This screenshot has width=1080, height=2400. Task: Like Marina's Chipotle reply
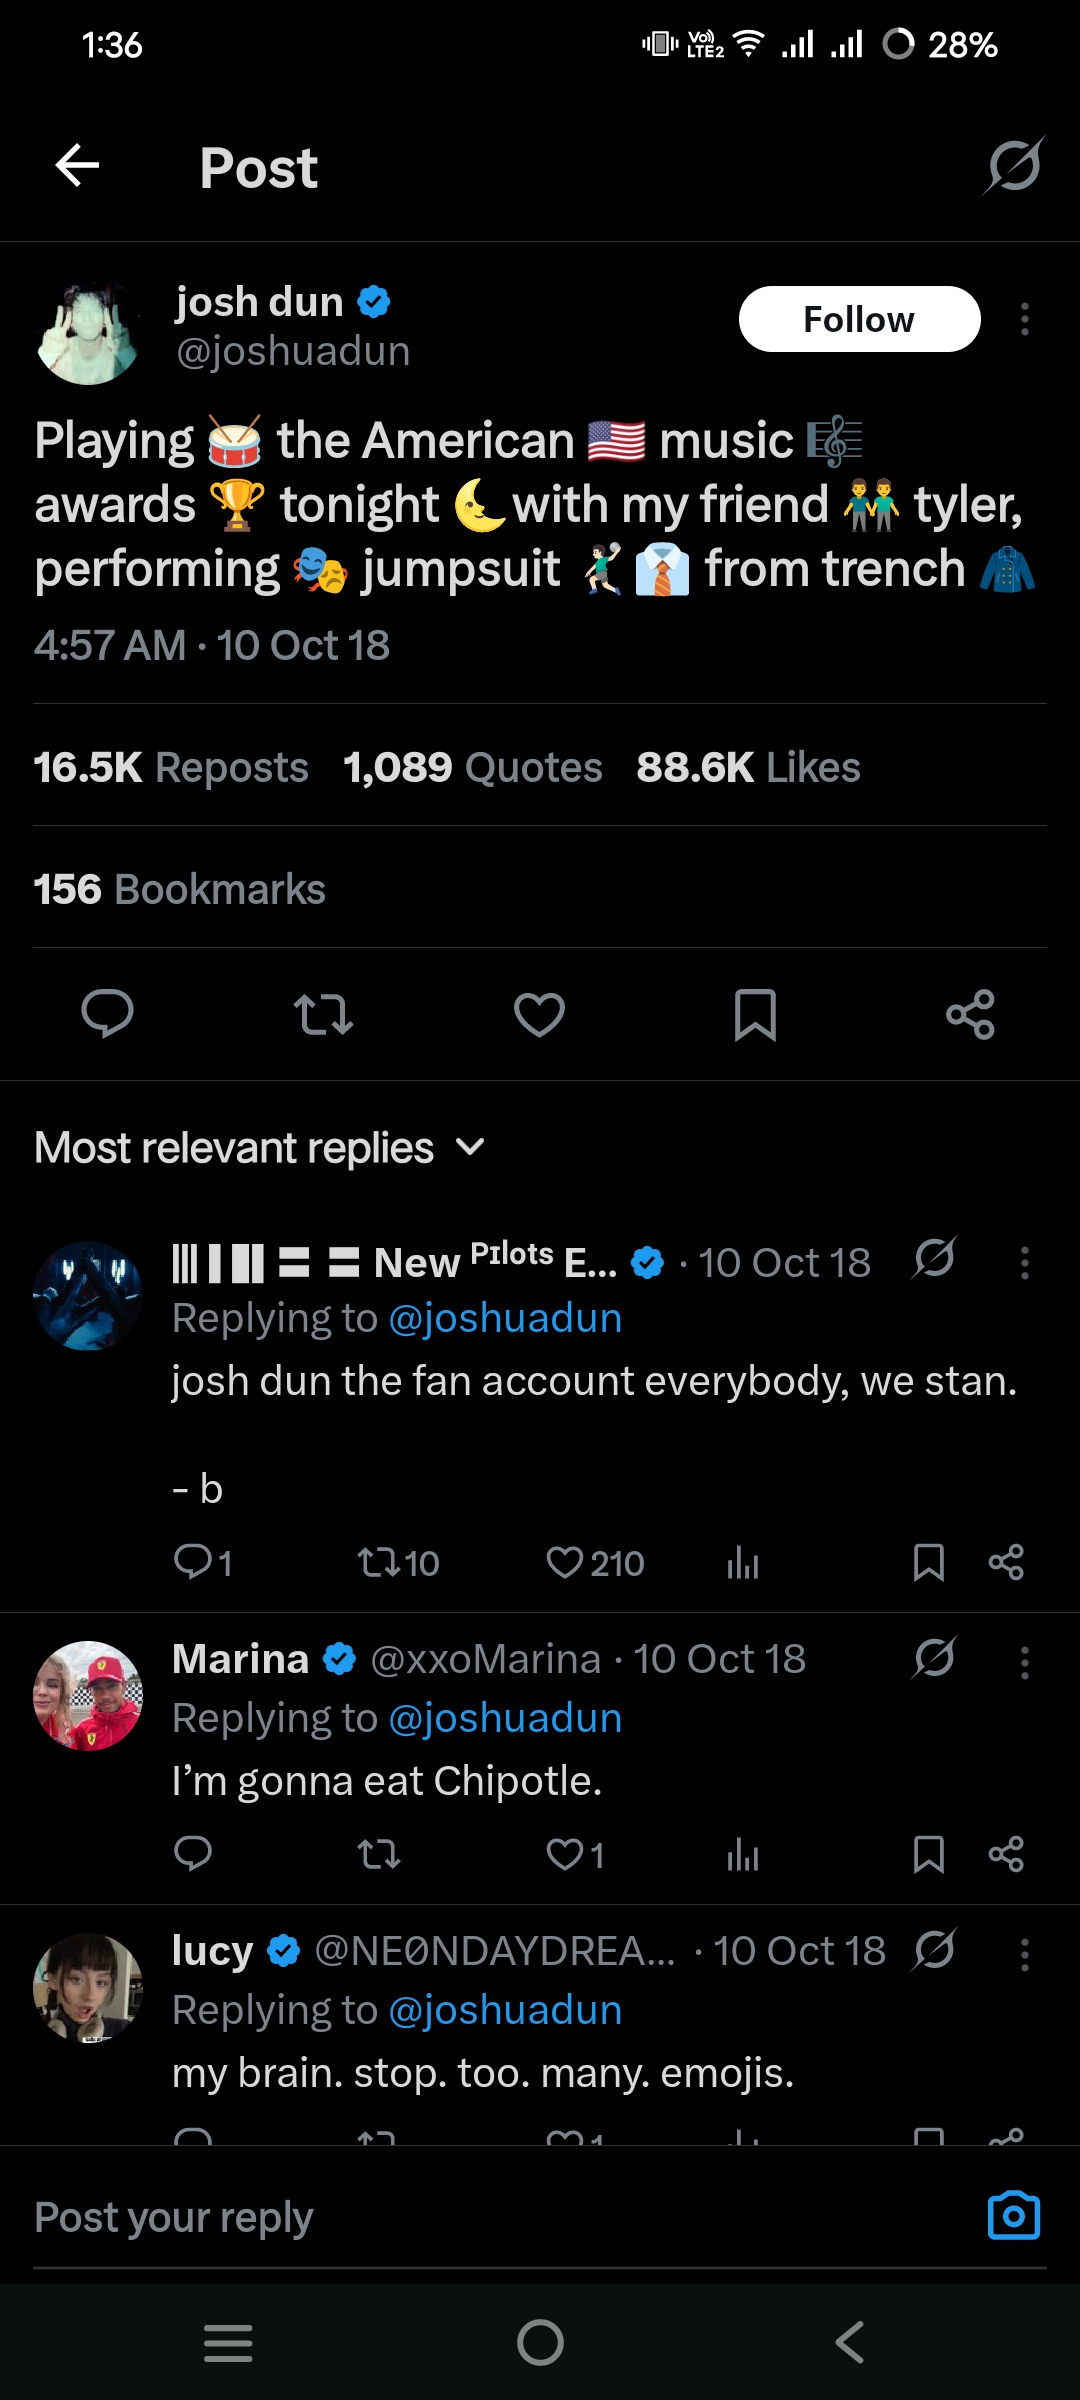pyautogui.click(x=565, y=1855)
